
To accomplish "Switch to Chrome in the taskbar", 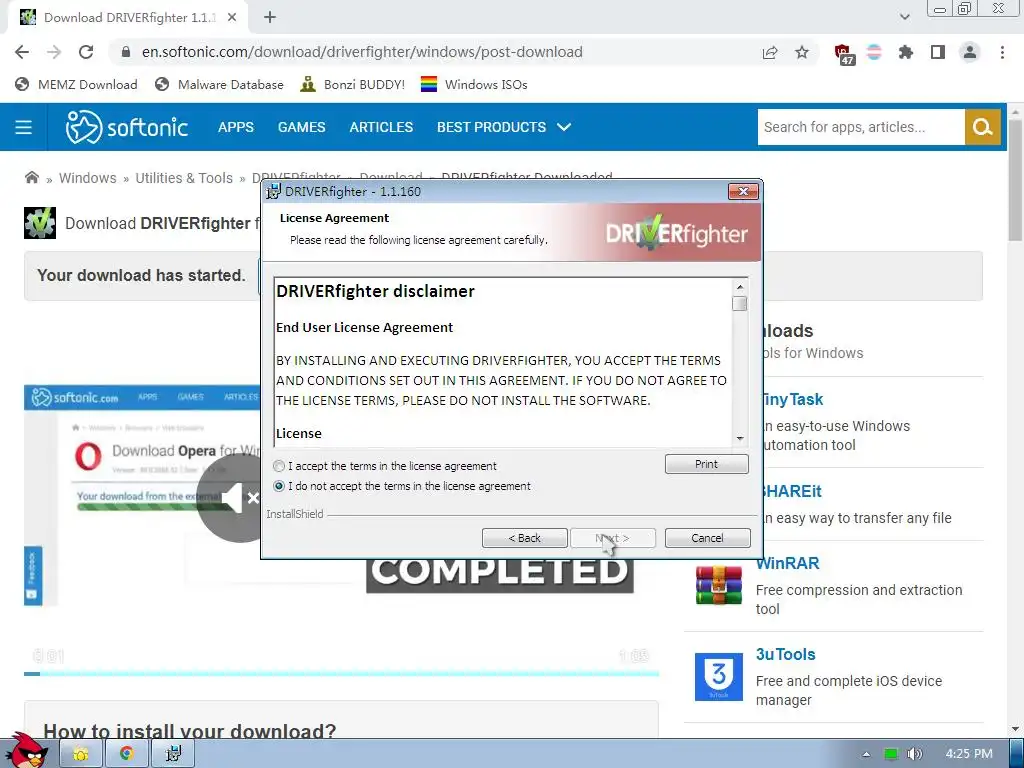I will (x=126, y=754).
